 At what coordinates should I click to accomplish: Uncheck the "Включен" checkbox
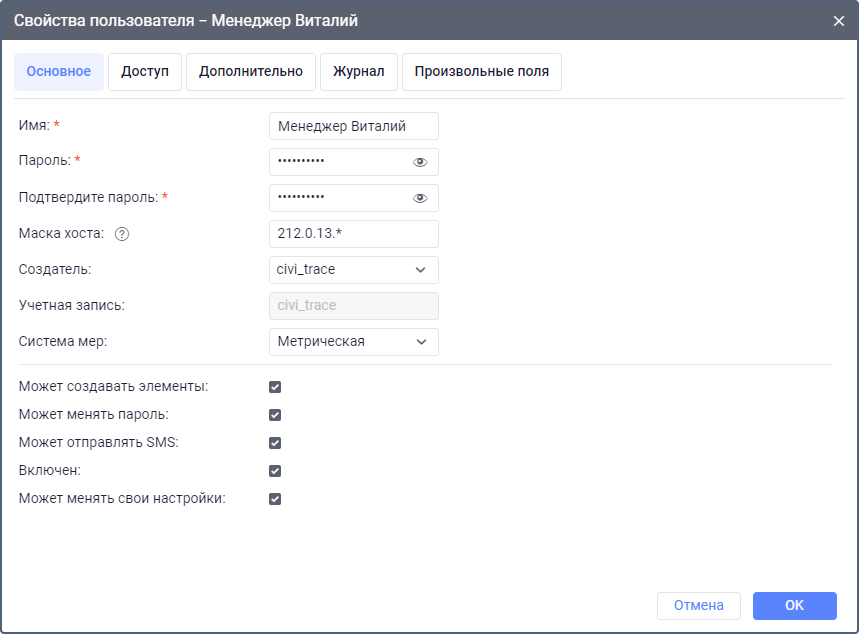click(275, 471)
